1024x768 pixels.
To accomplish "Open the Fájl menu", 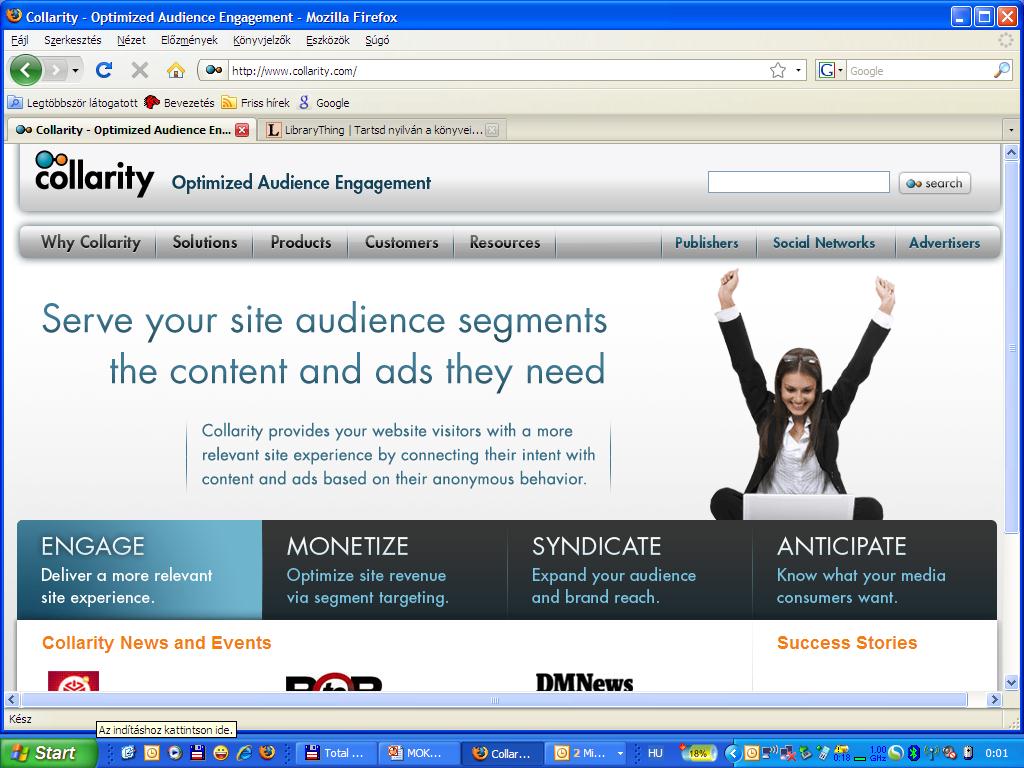I will click(20, 40).
